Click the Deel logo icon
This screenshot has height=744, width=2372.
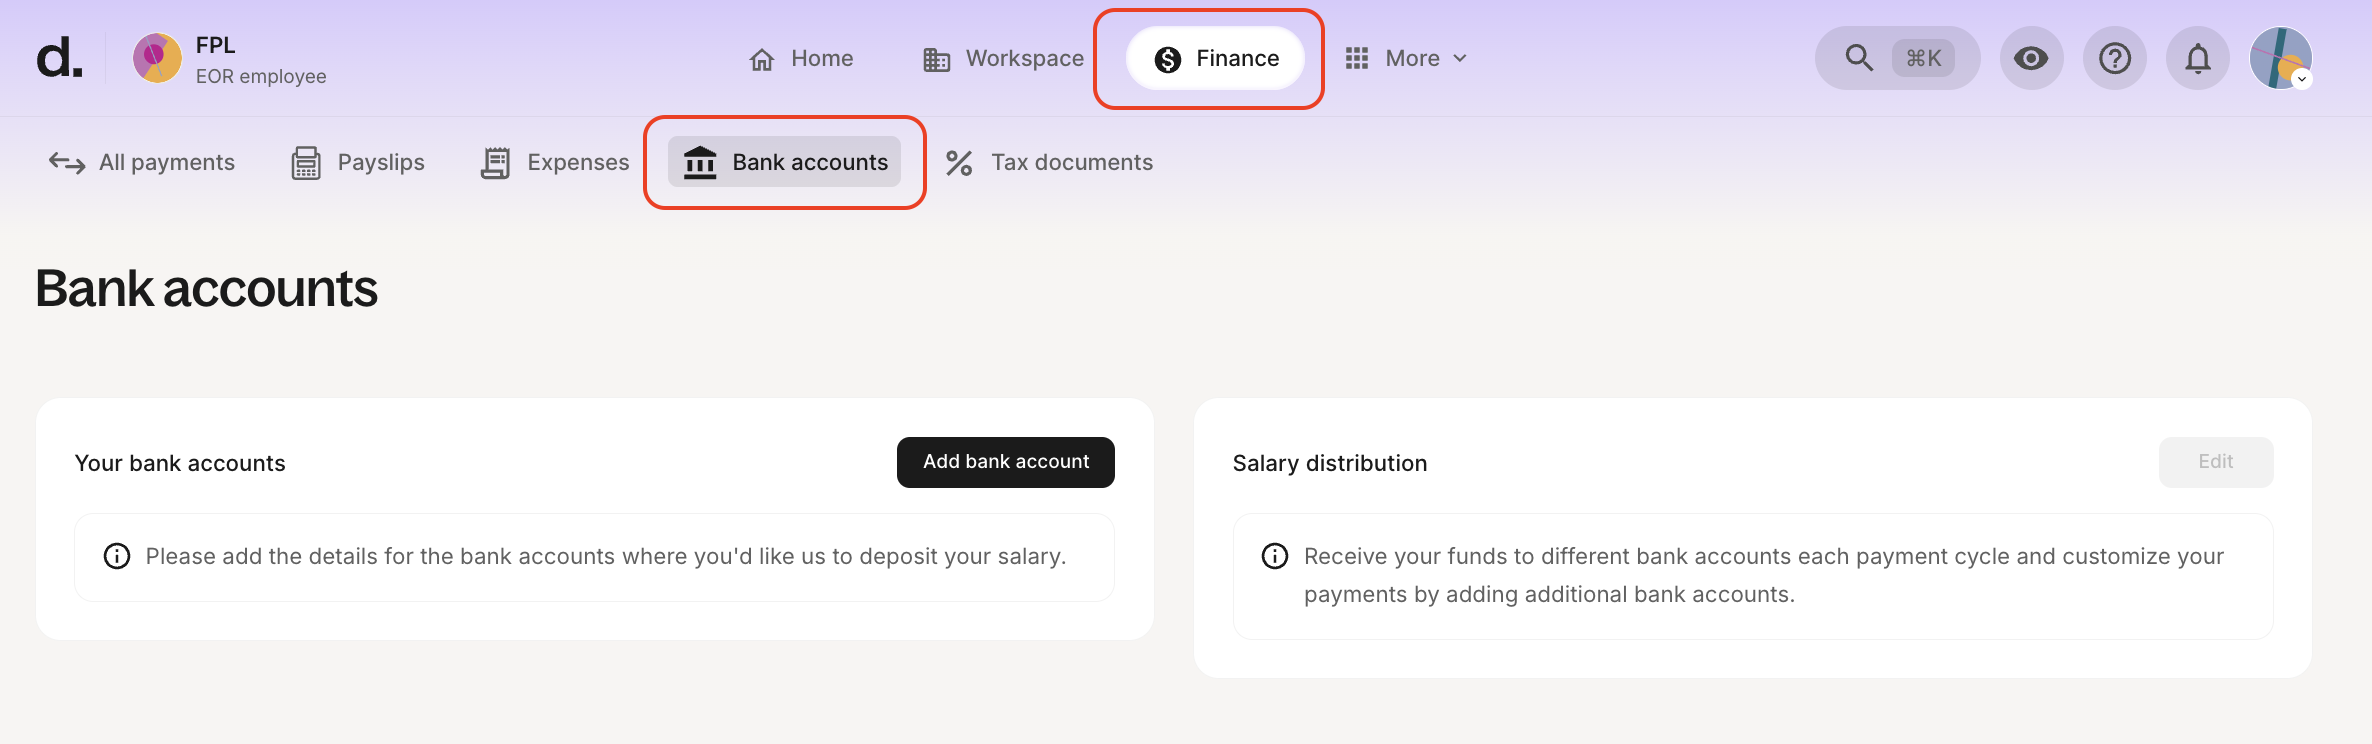point(57,58)
